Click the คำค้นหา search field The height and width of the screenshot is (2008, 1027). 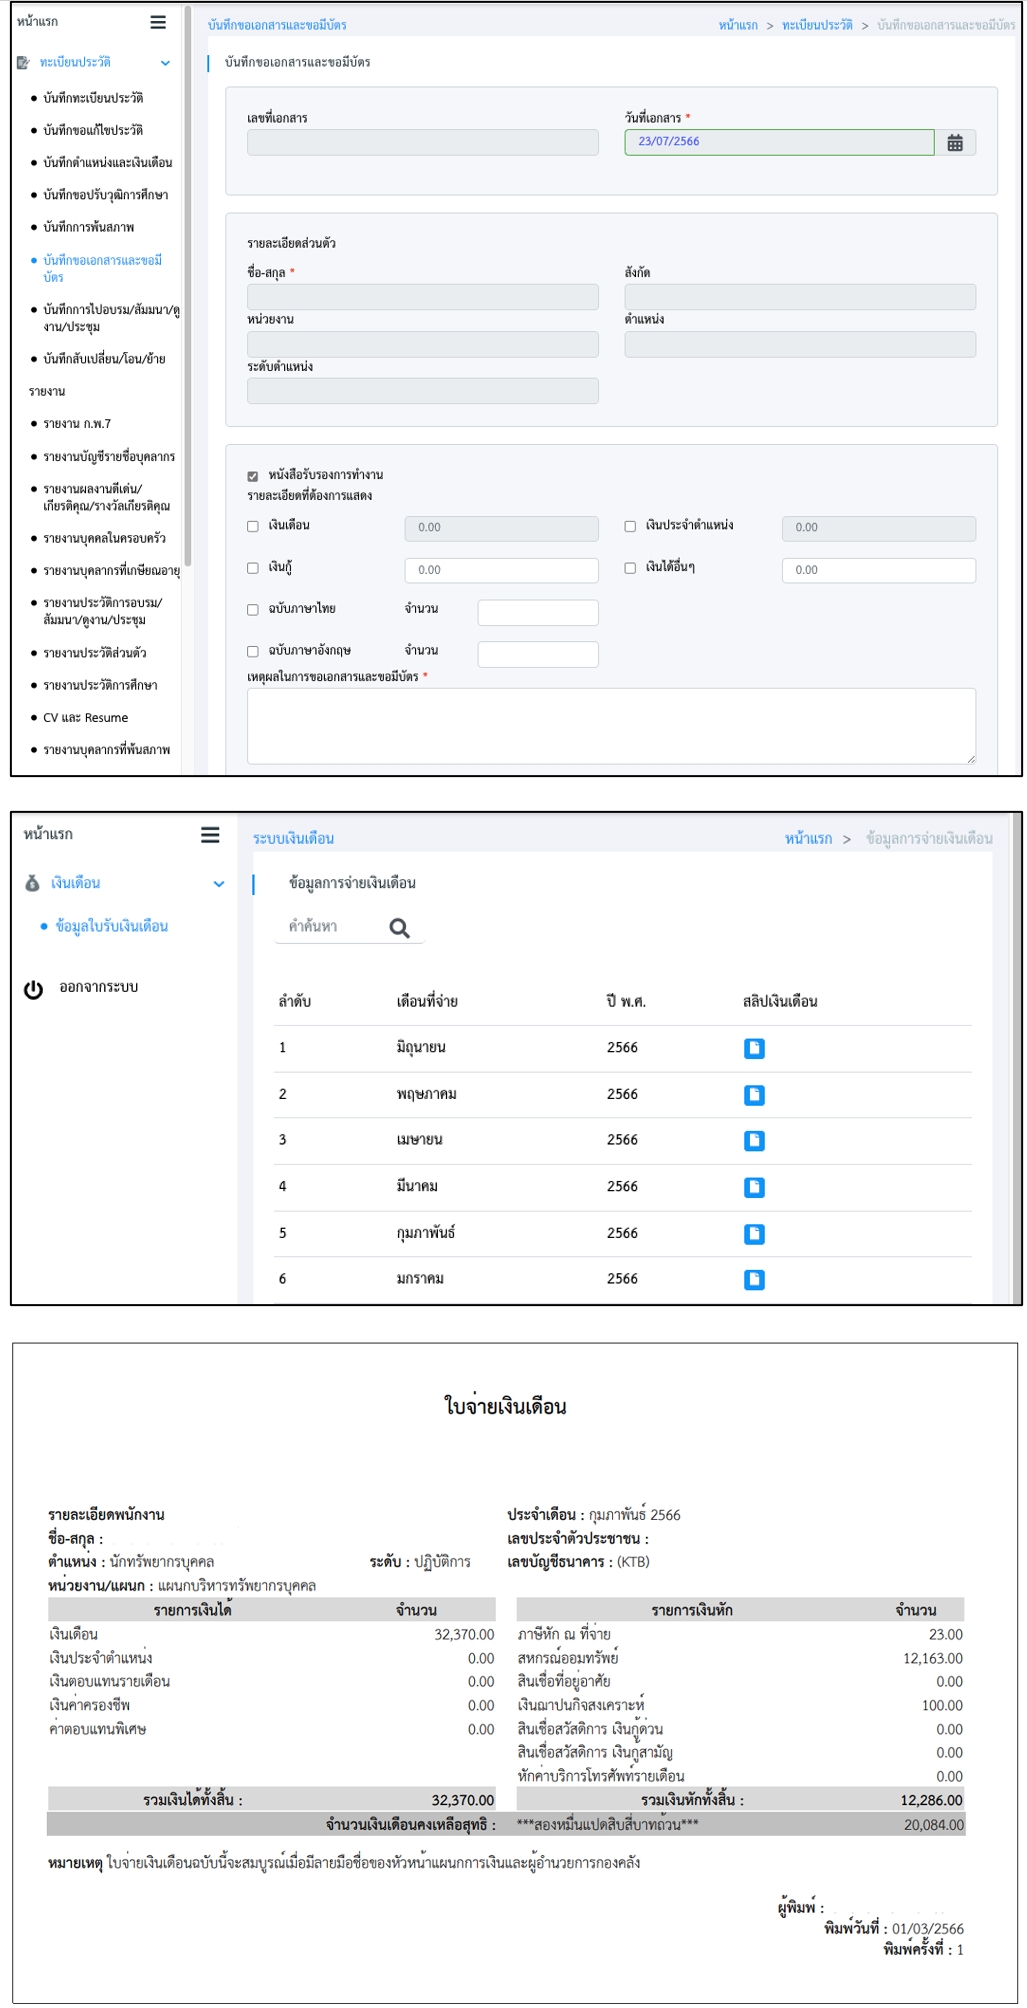click(x=332, y=927)
